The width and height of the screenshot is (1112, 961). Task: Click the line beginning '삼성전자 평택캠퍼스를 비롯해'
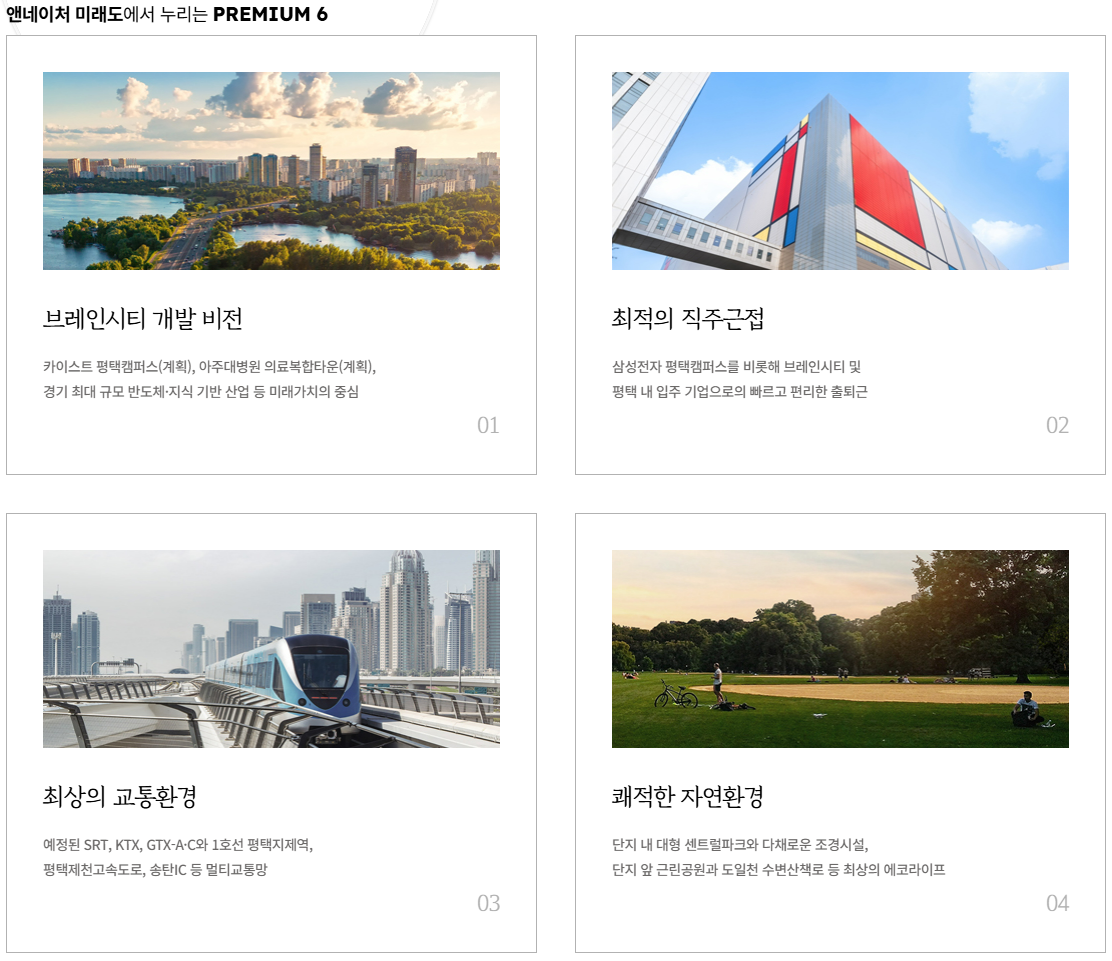point(736,367)
